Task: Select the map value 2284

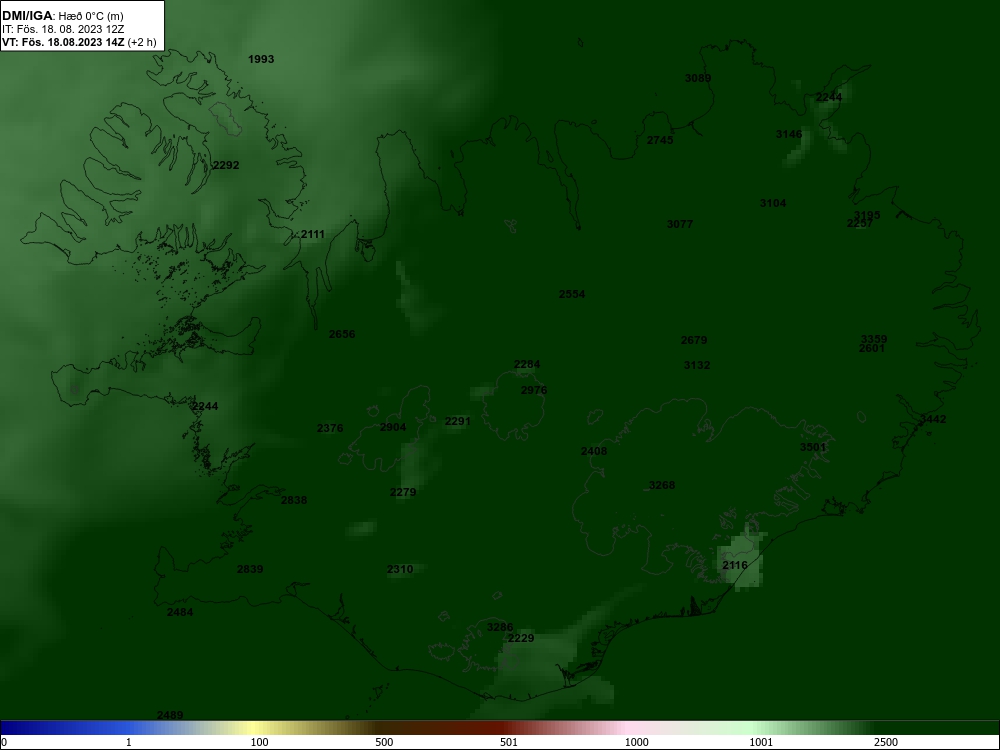Action: coord(527,364)
